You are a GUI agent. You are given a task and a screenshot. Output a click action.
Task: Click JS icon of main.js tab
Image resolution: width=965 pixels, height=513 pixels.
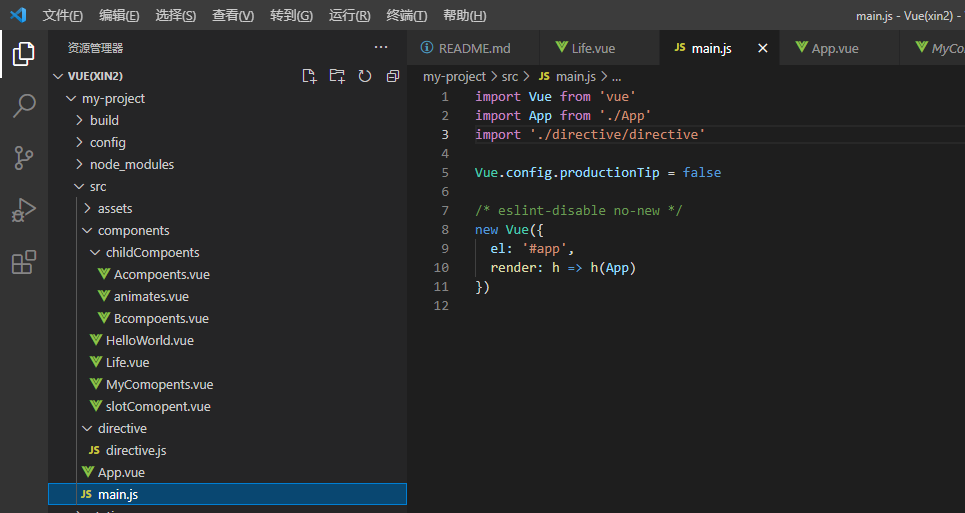679,47
